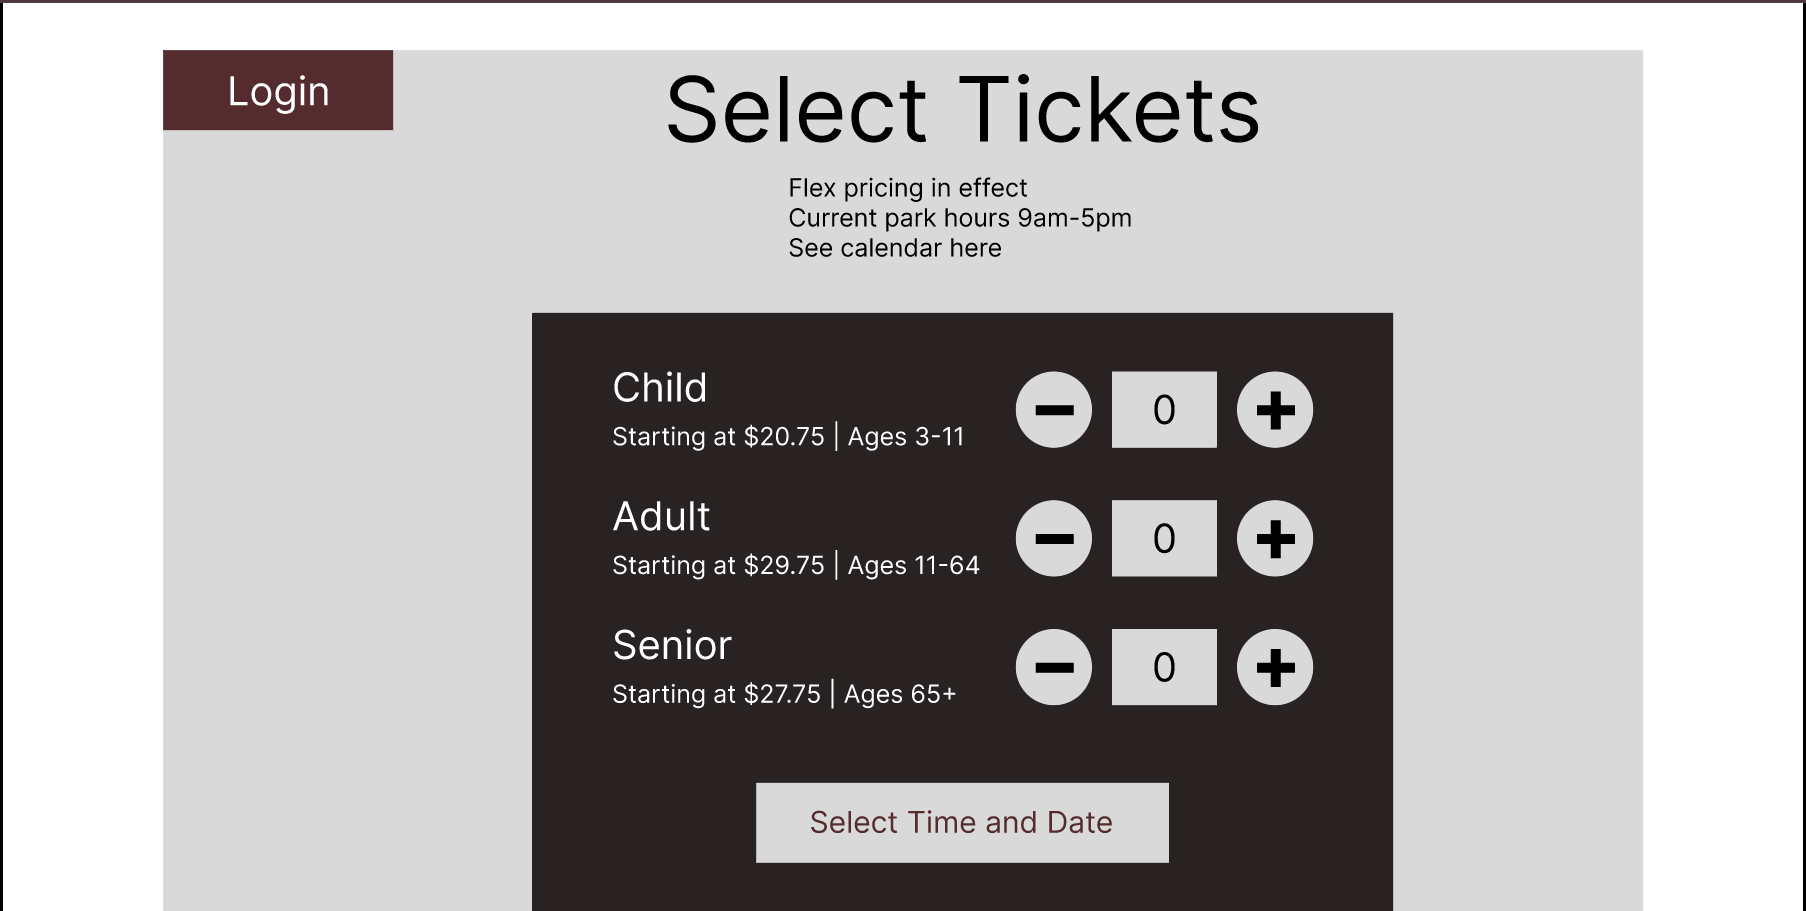This screenshot has height=911, width=1806.
Task: Click the Senior ticket count field
Action: pyautogui.click(x=1163, y=666)
